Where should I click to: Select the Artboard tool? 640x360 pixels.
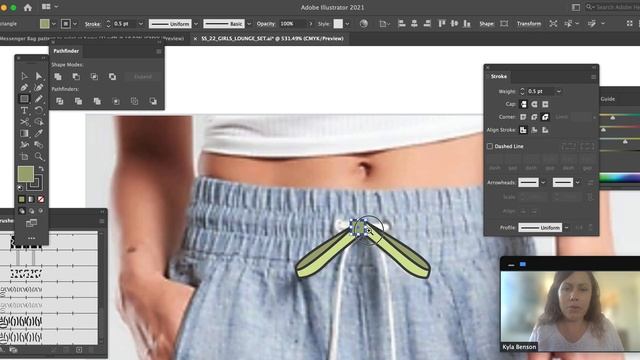(x=24, y=156)
